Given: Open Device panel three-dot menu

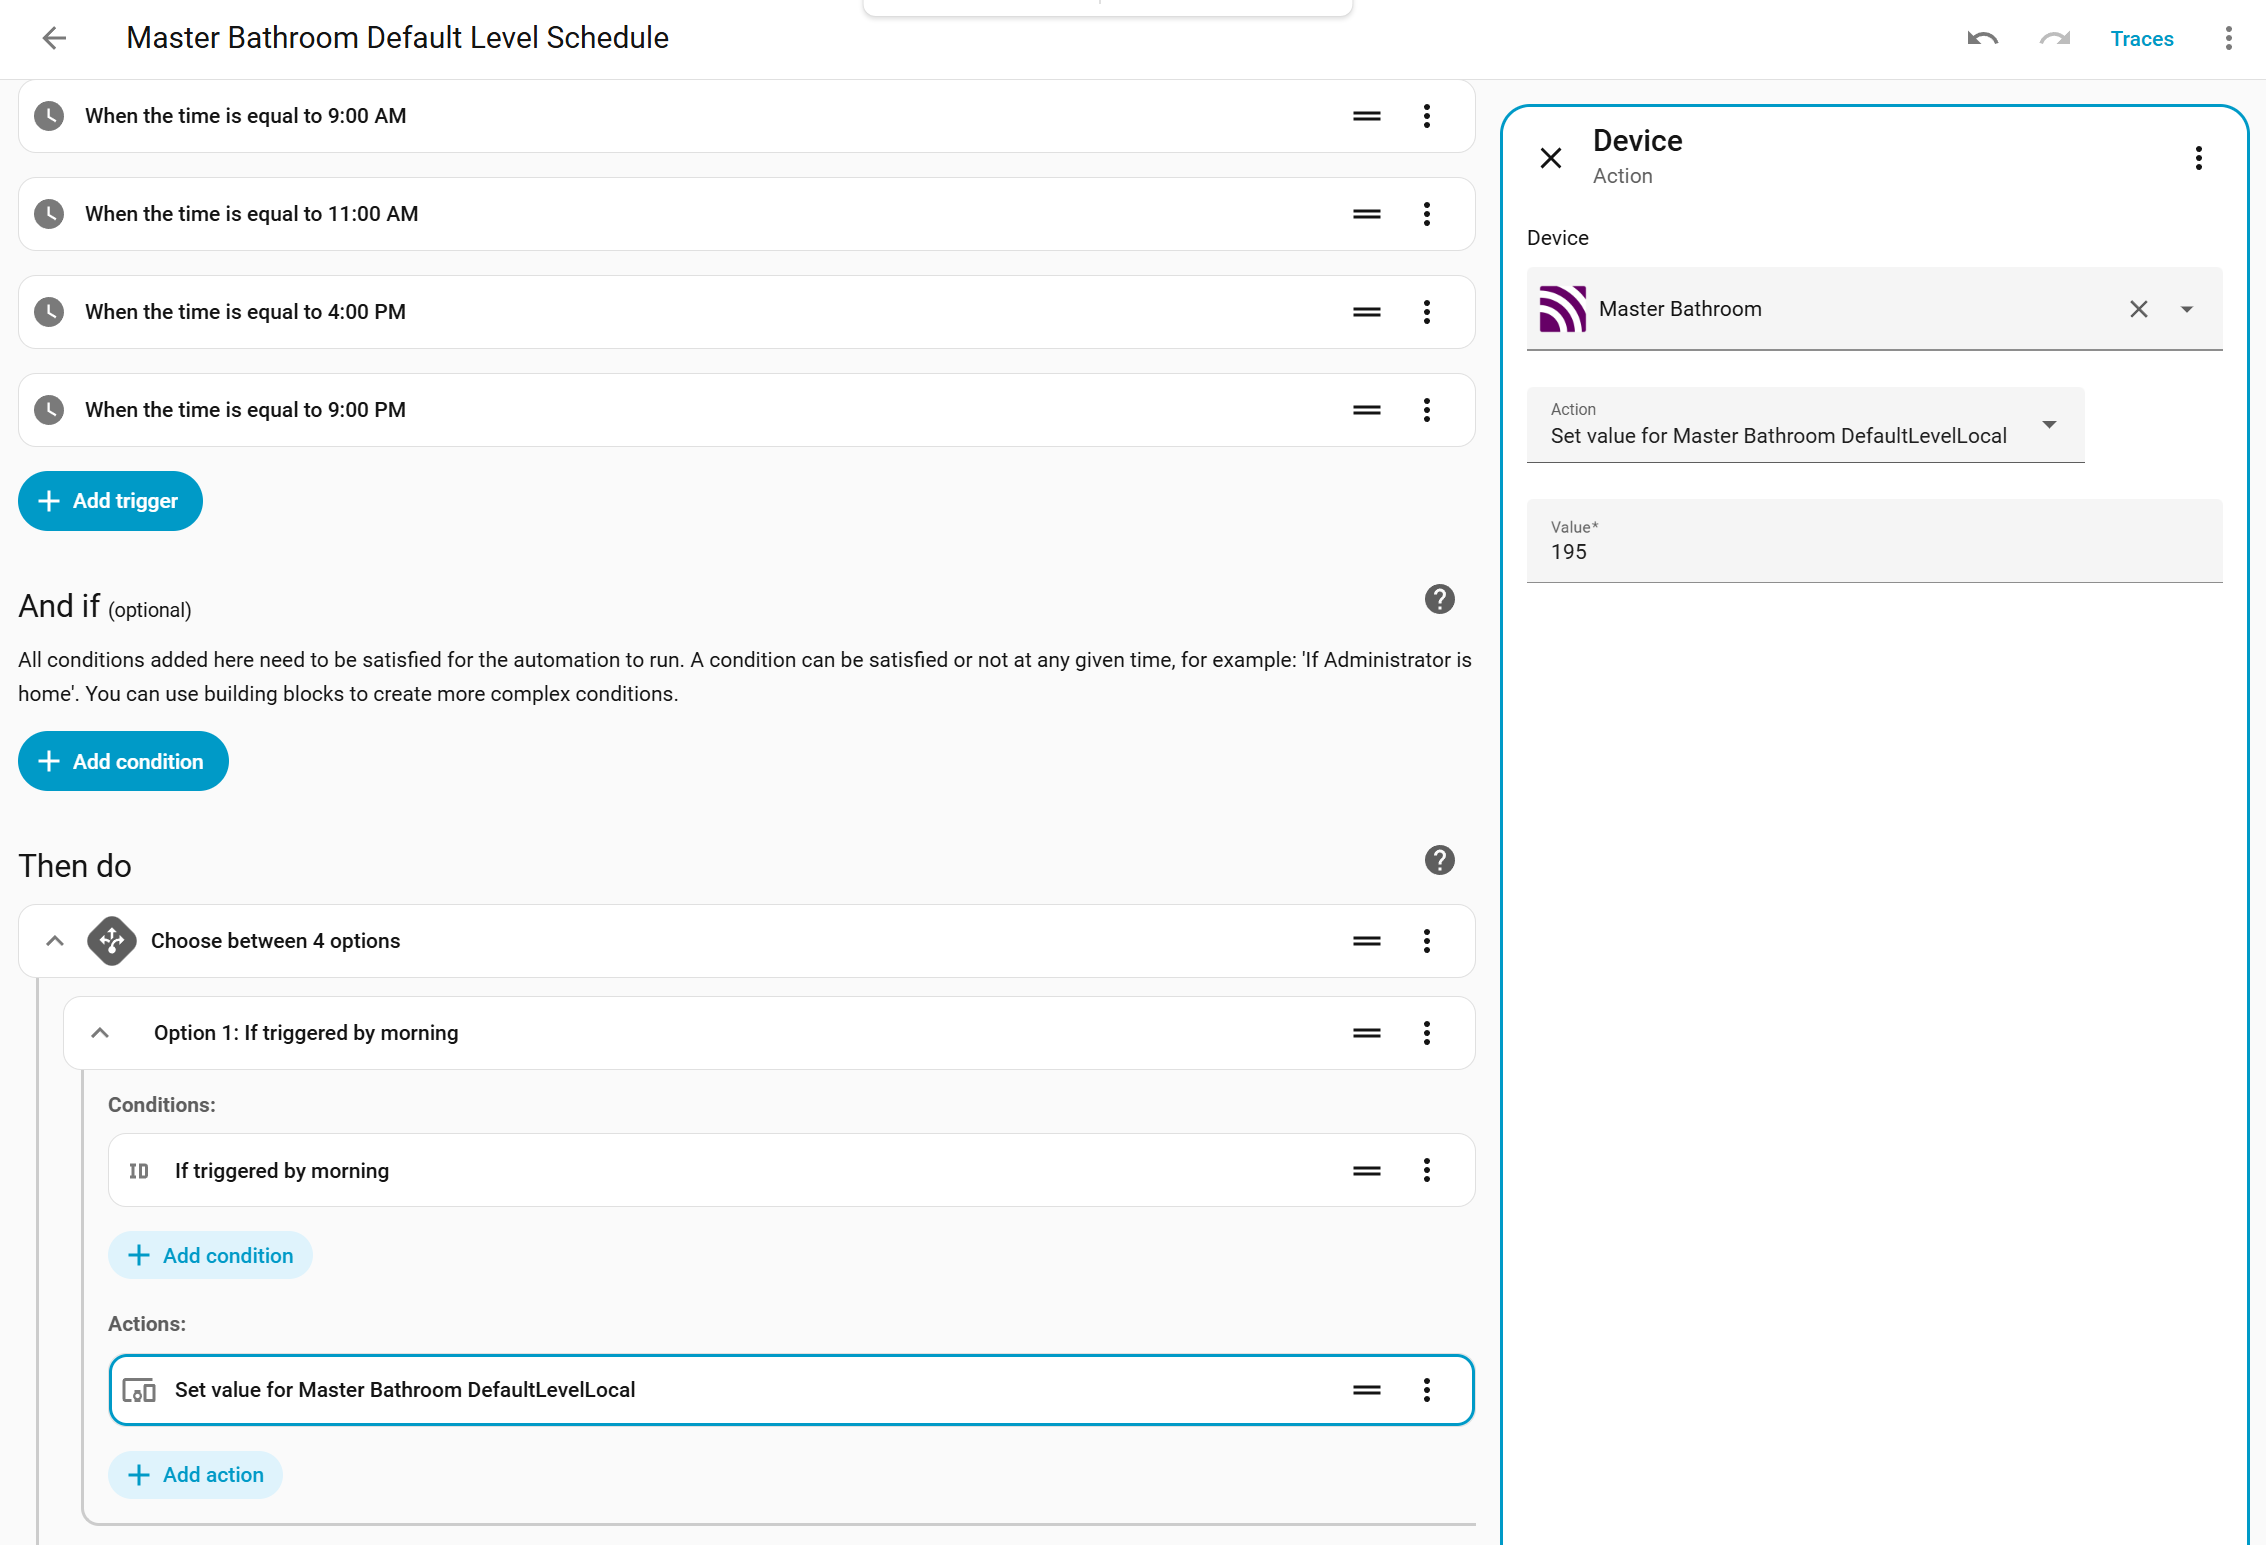Looking at the screenshot, I should click(x=2198, y=158).
